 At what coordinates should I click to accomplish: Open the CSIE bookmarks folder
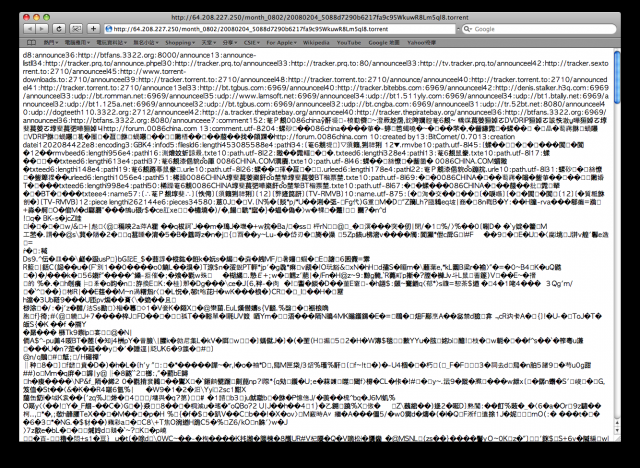tap(251, 42)
